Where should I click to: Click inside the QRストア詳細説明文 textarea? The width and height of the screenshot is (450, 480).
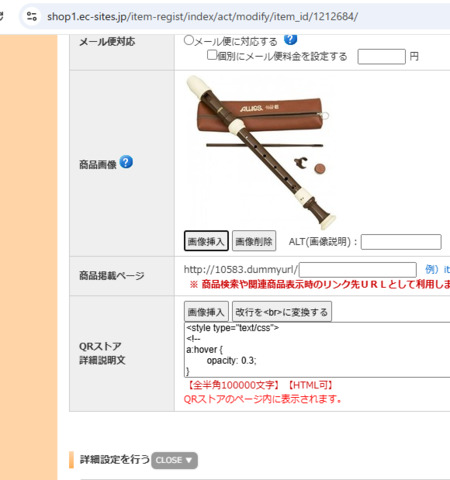tap(317, 350)
